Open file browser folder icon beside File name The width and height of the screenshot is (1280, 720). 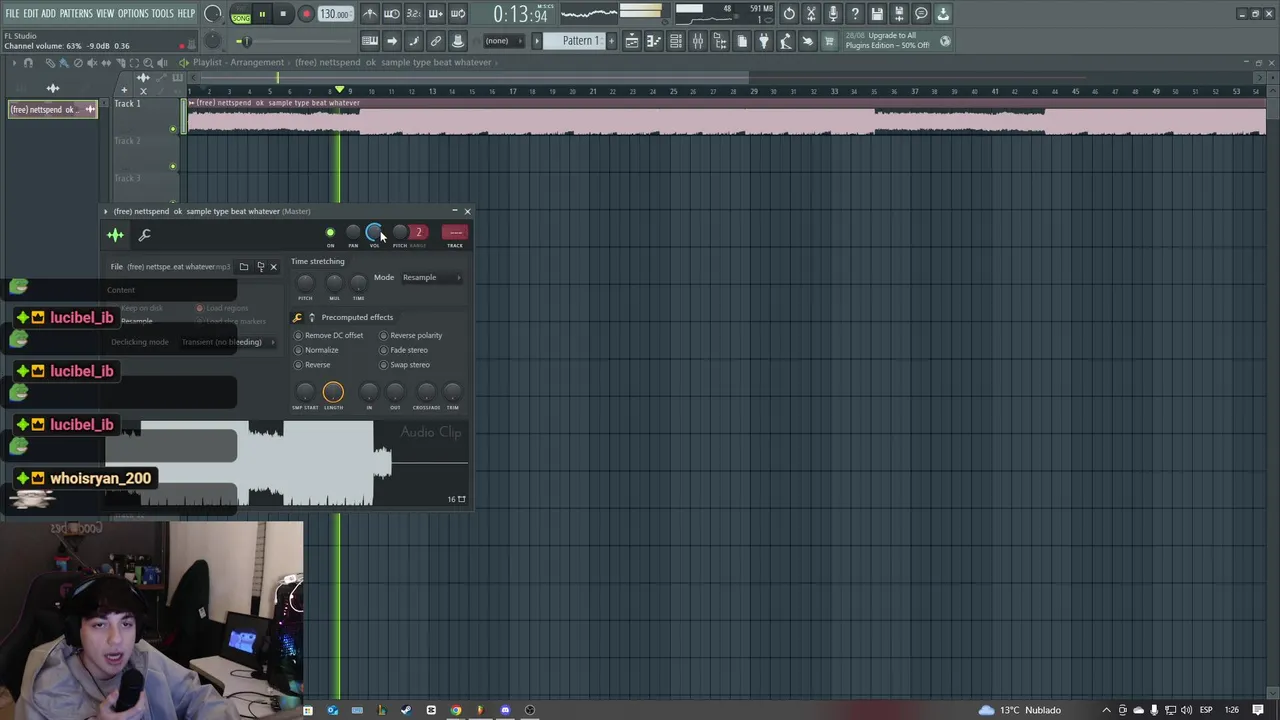[244, 267]
